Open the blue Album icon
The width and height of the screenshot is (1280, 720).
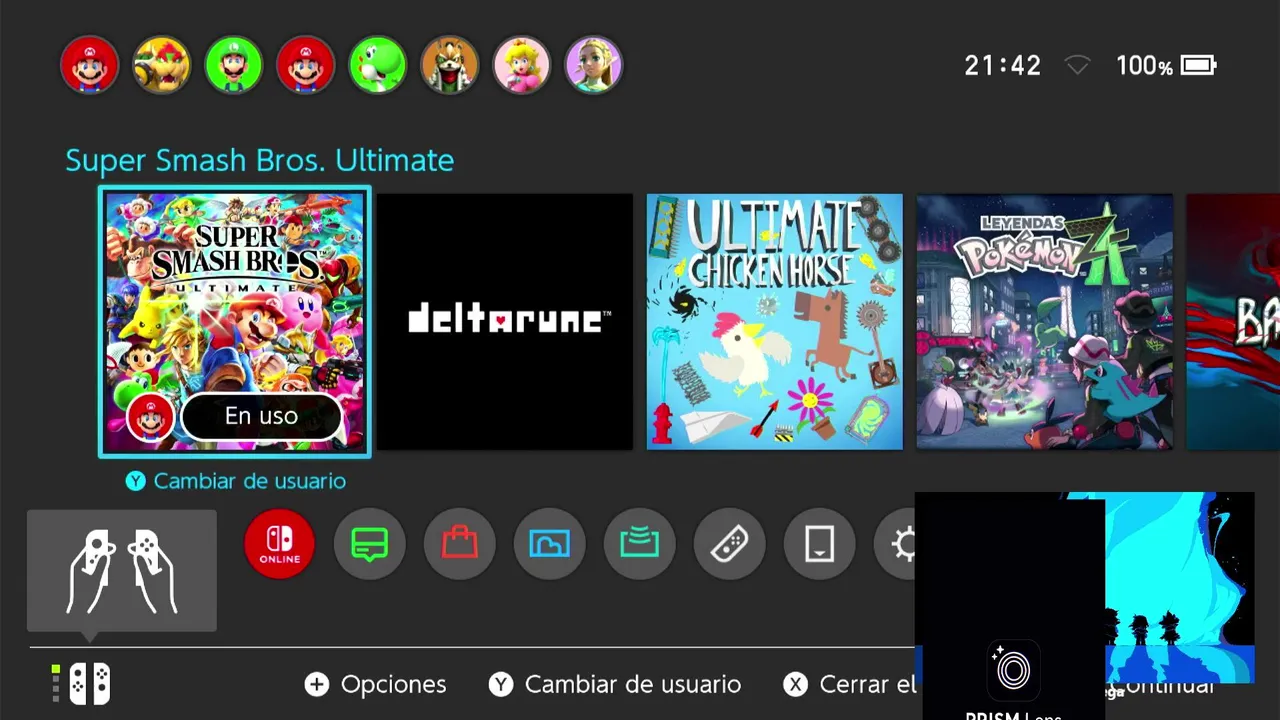point(550,544)
